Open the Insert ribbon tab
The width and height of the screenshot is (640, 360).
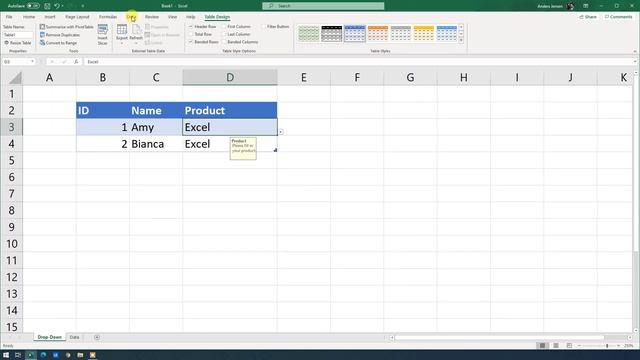point(50,17)
